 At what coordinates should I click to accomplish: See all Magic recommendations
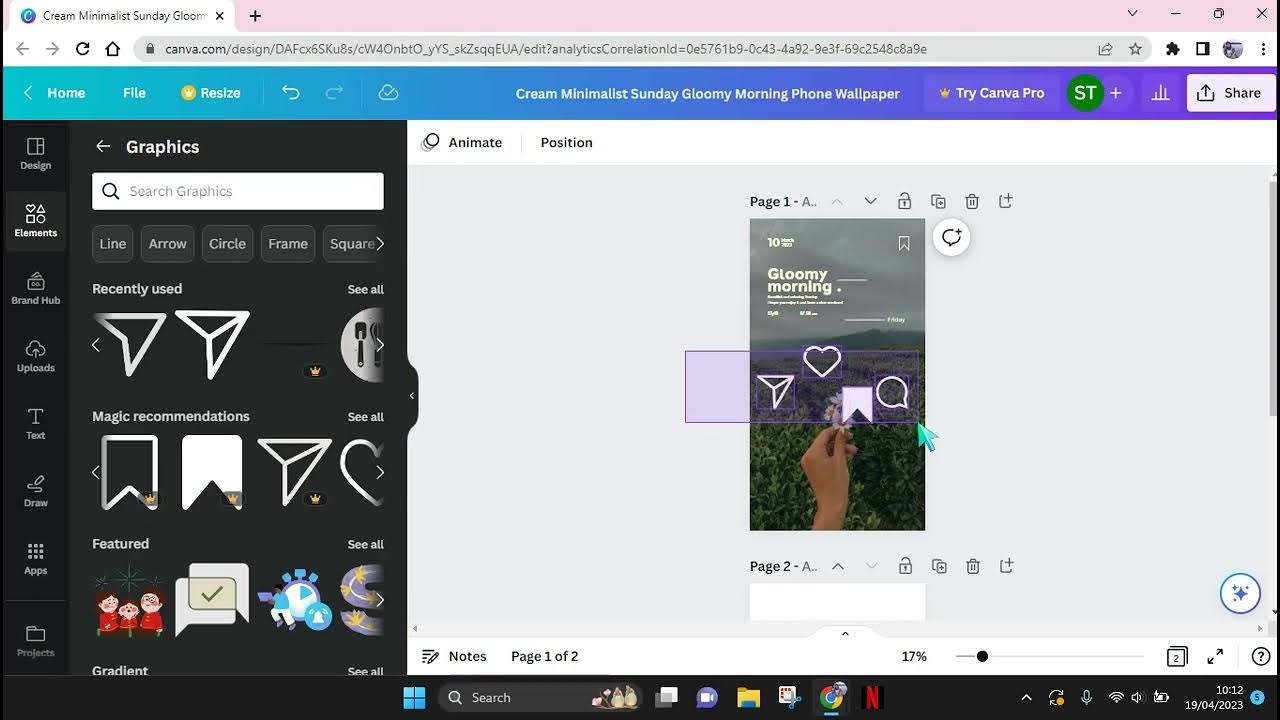365,417
